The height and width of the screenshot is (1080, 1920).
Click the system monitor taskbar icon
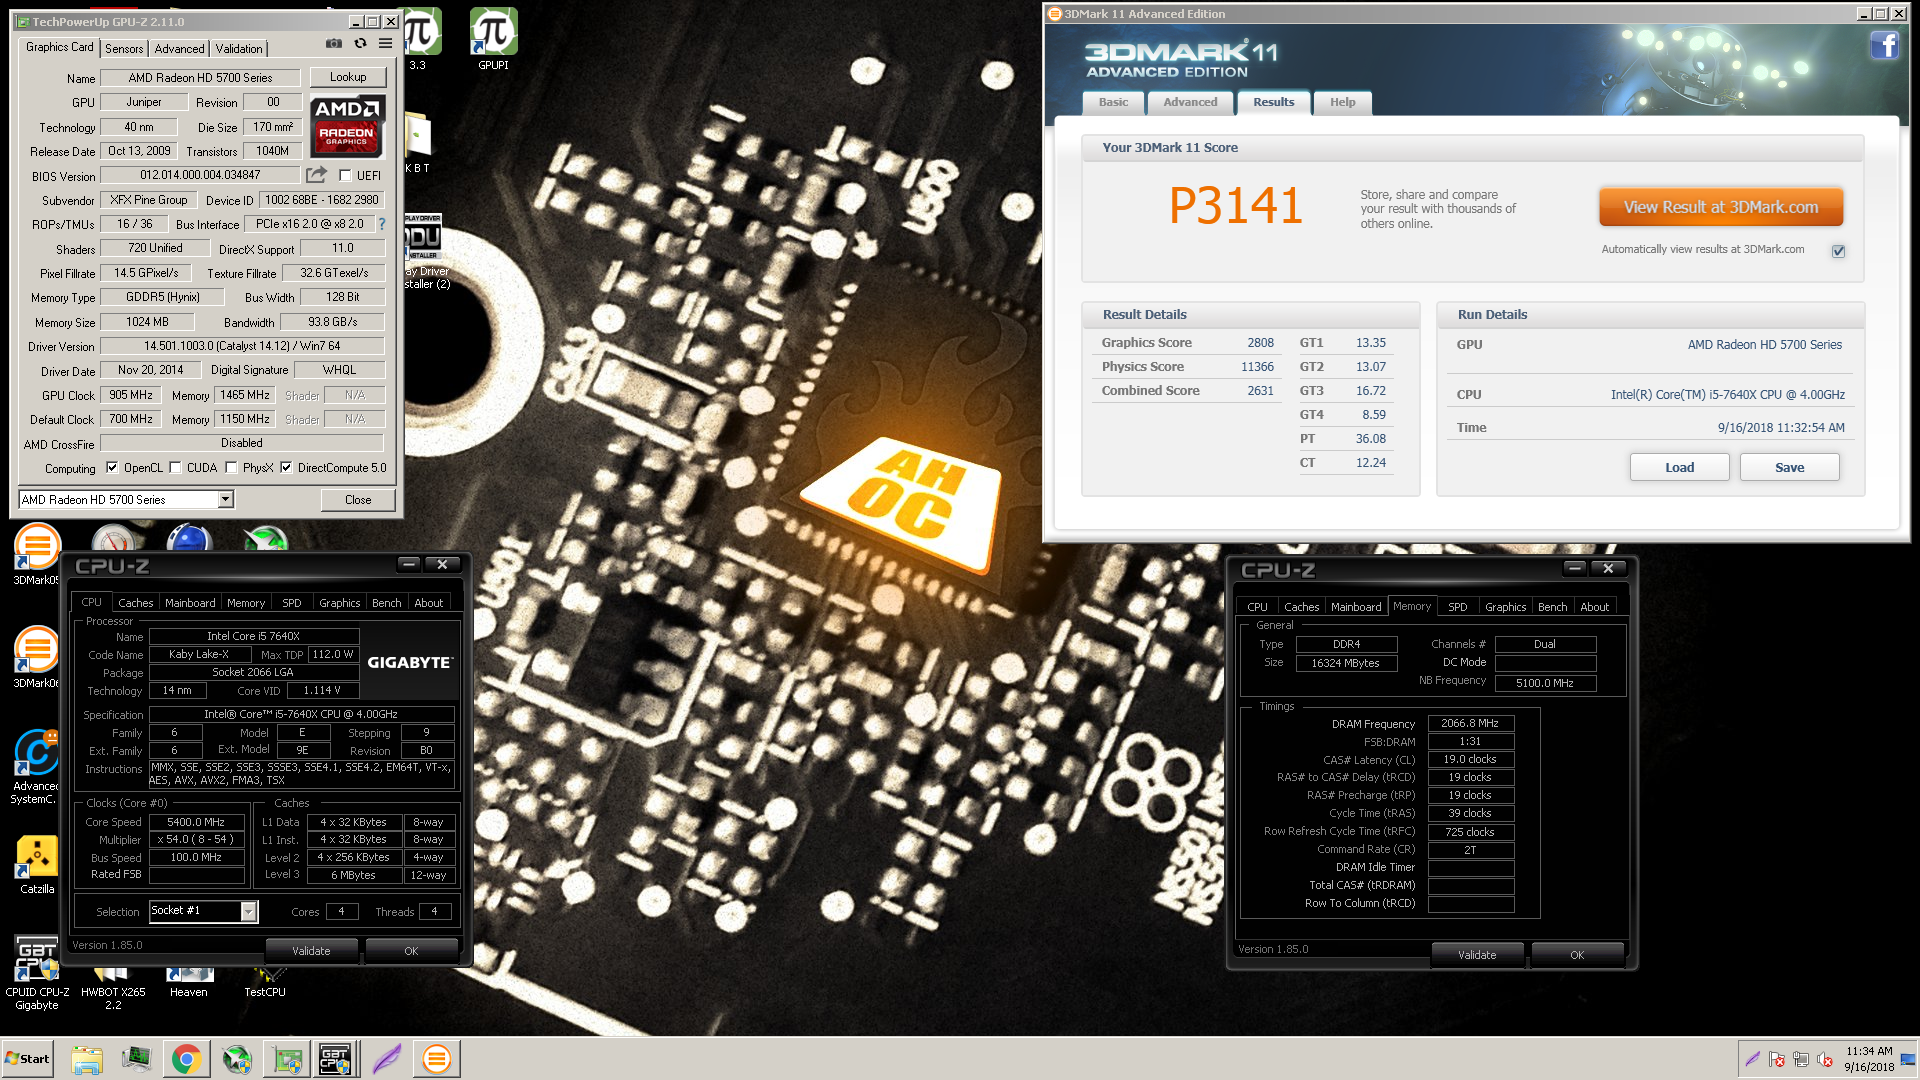click(136, 1059)
